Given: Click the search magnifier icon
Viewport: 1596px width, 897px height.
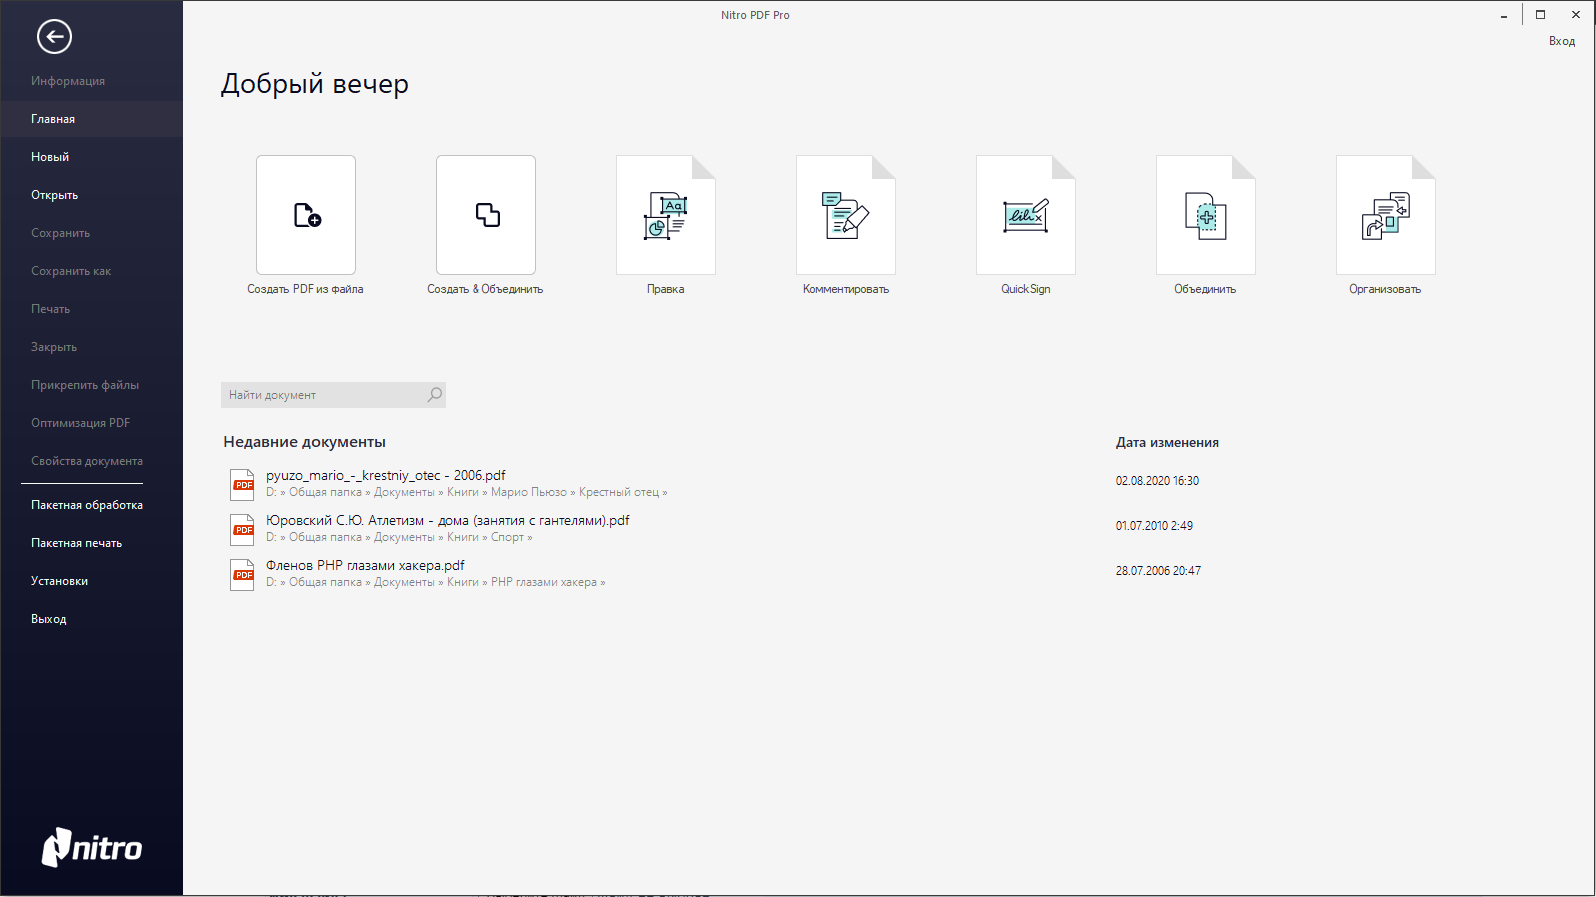Looking at the screenshot, I should [x=435, y=395].
